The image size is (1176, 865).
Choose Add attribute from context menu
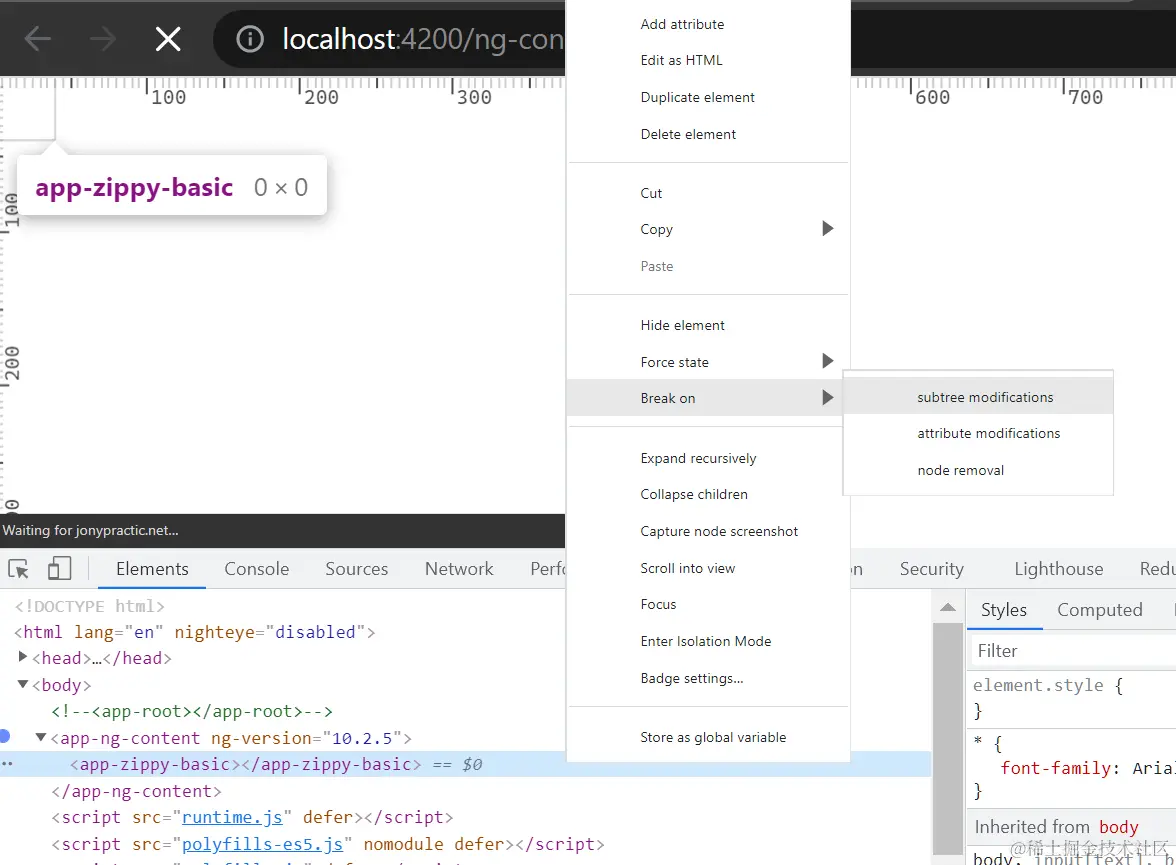[682, 24]
